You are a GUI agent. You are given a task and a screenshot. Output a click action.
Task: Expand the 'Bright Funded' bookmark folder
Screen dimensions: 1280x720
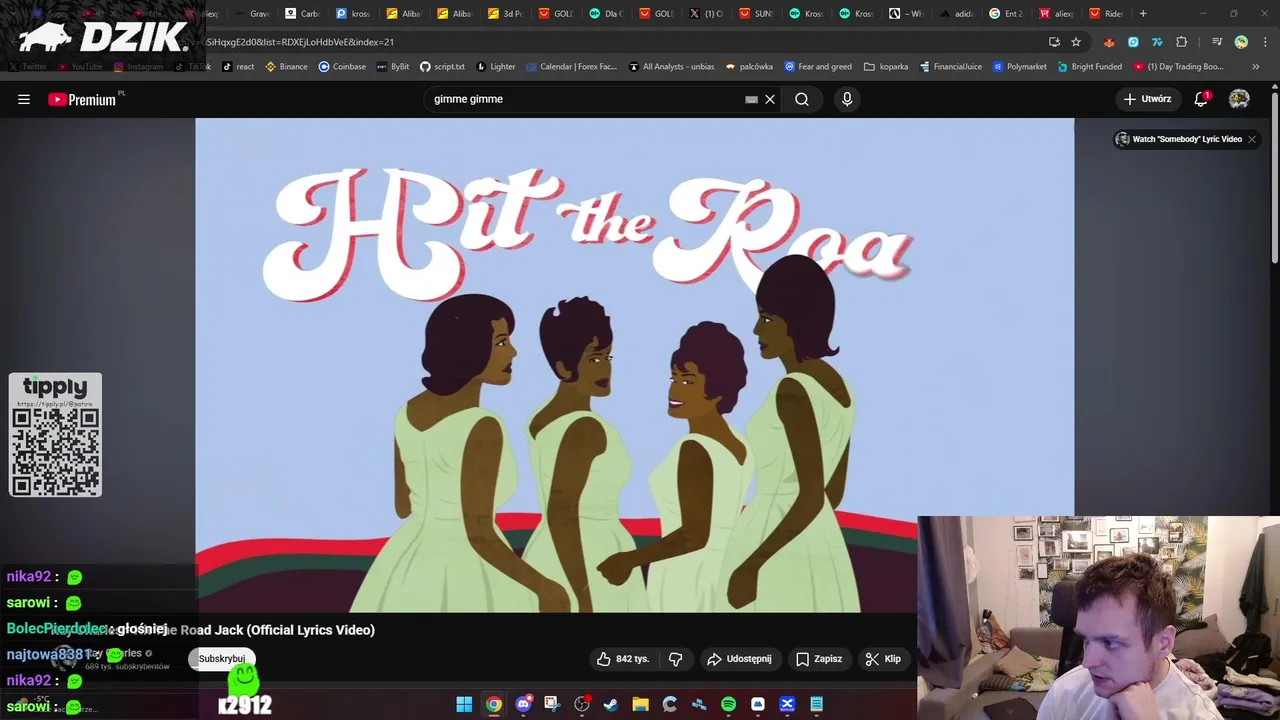click(1089, 67)
